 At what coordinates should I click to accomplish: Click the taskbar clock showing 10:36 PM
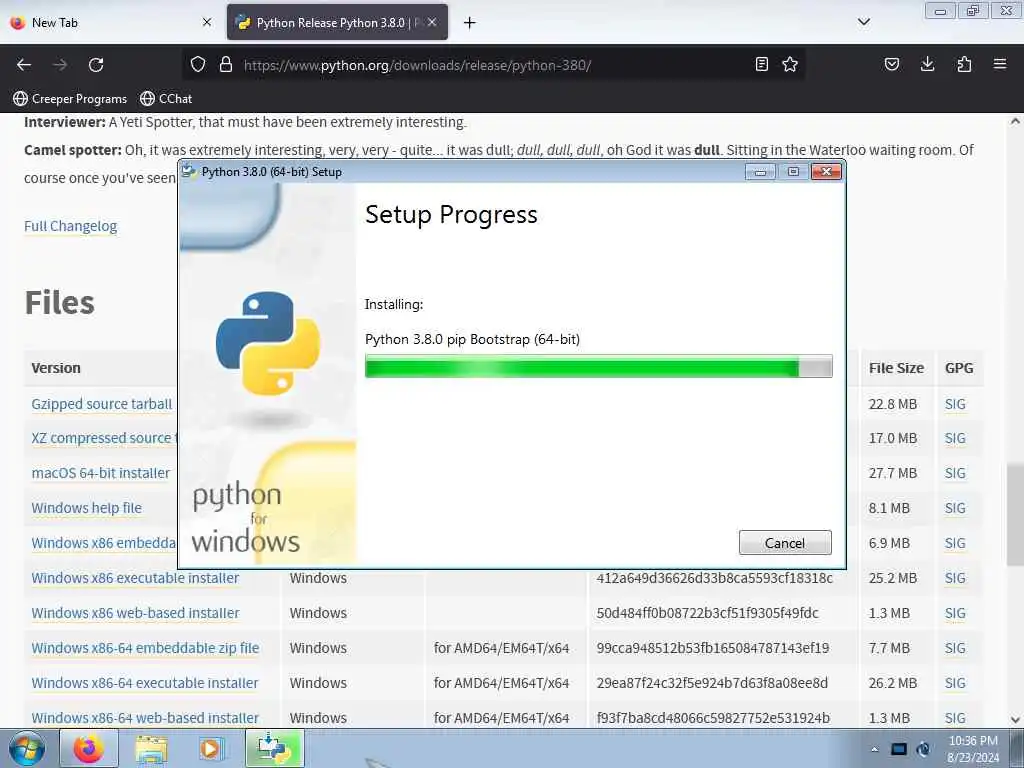[x=973, y=749]
